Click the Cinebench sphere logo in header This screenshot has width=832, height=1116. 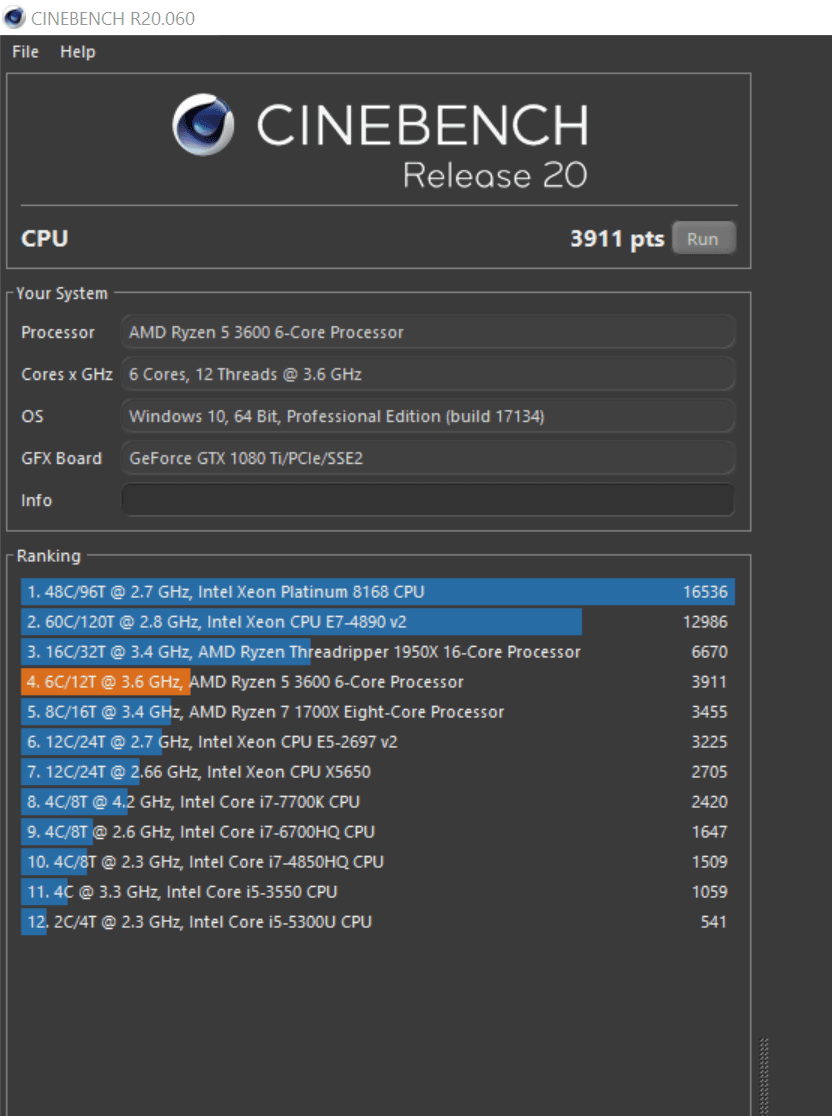click(x=203, y=126)
